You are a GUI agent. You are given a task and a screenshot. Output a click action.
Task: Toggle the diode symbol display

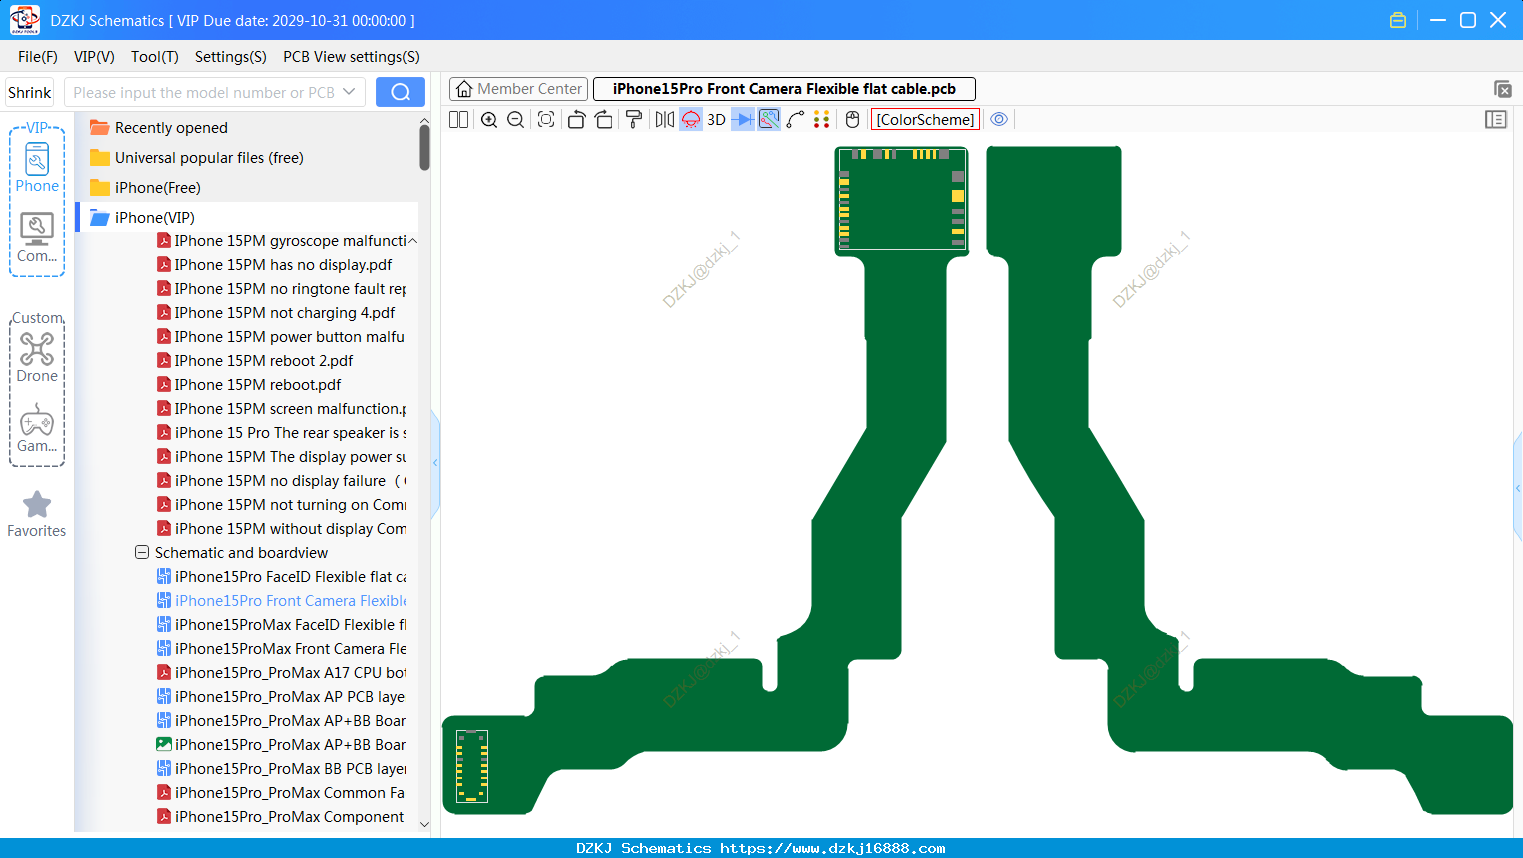[743, 119]
